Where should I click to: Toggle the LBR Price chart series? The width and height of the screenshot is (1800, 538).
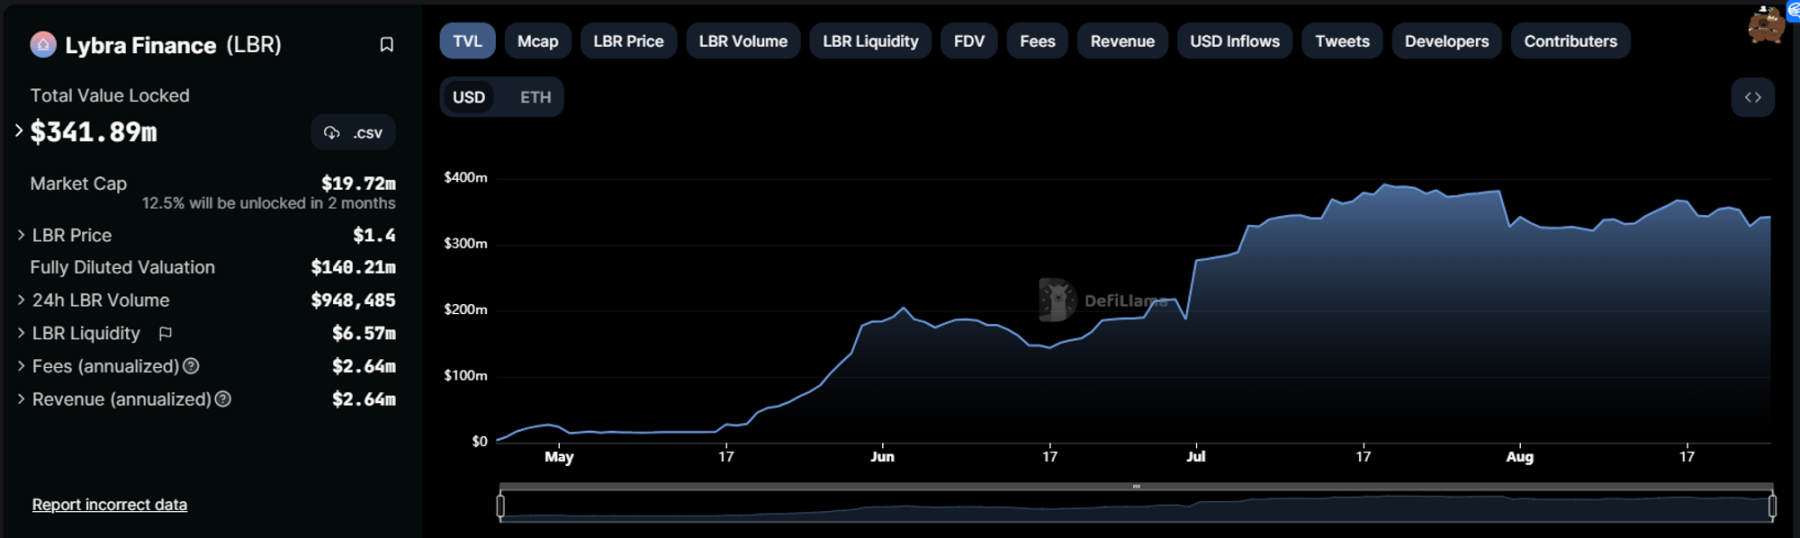click(628, 41)
